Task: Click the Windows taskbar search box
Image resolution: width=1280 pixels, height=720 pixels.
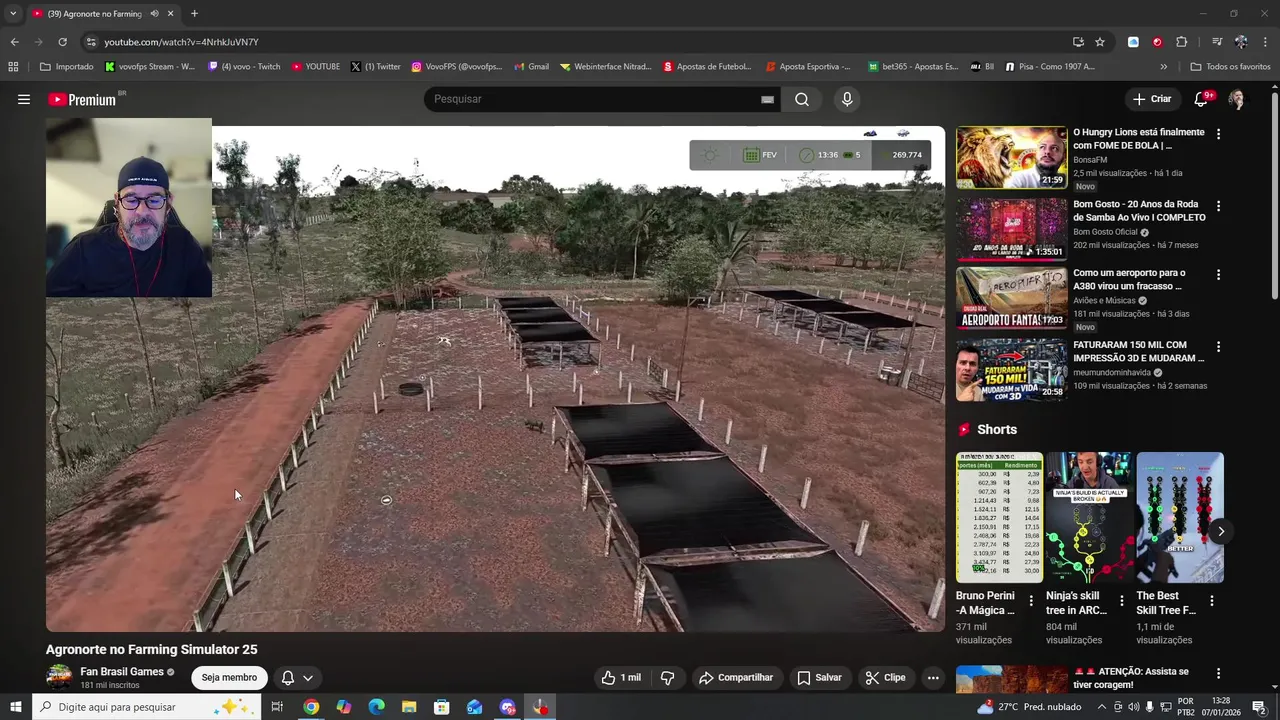Action: point(145,707)
